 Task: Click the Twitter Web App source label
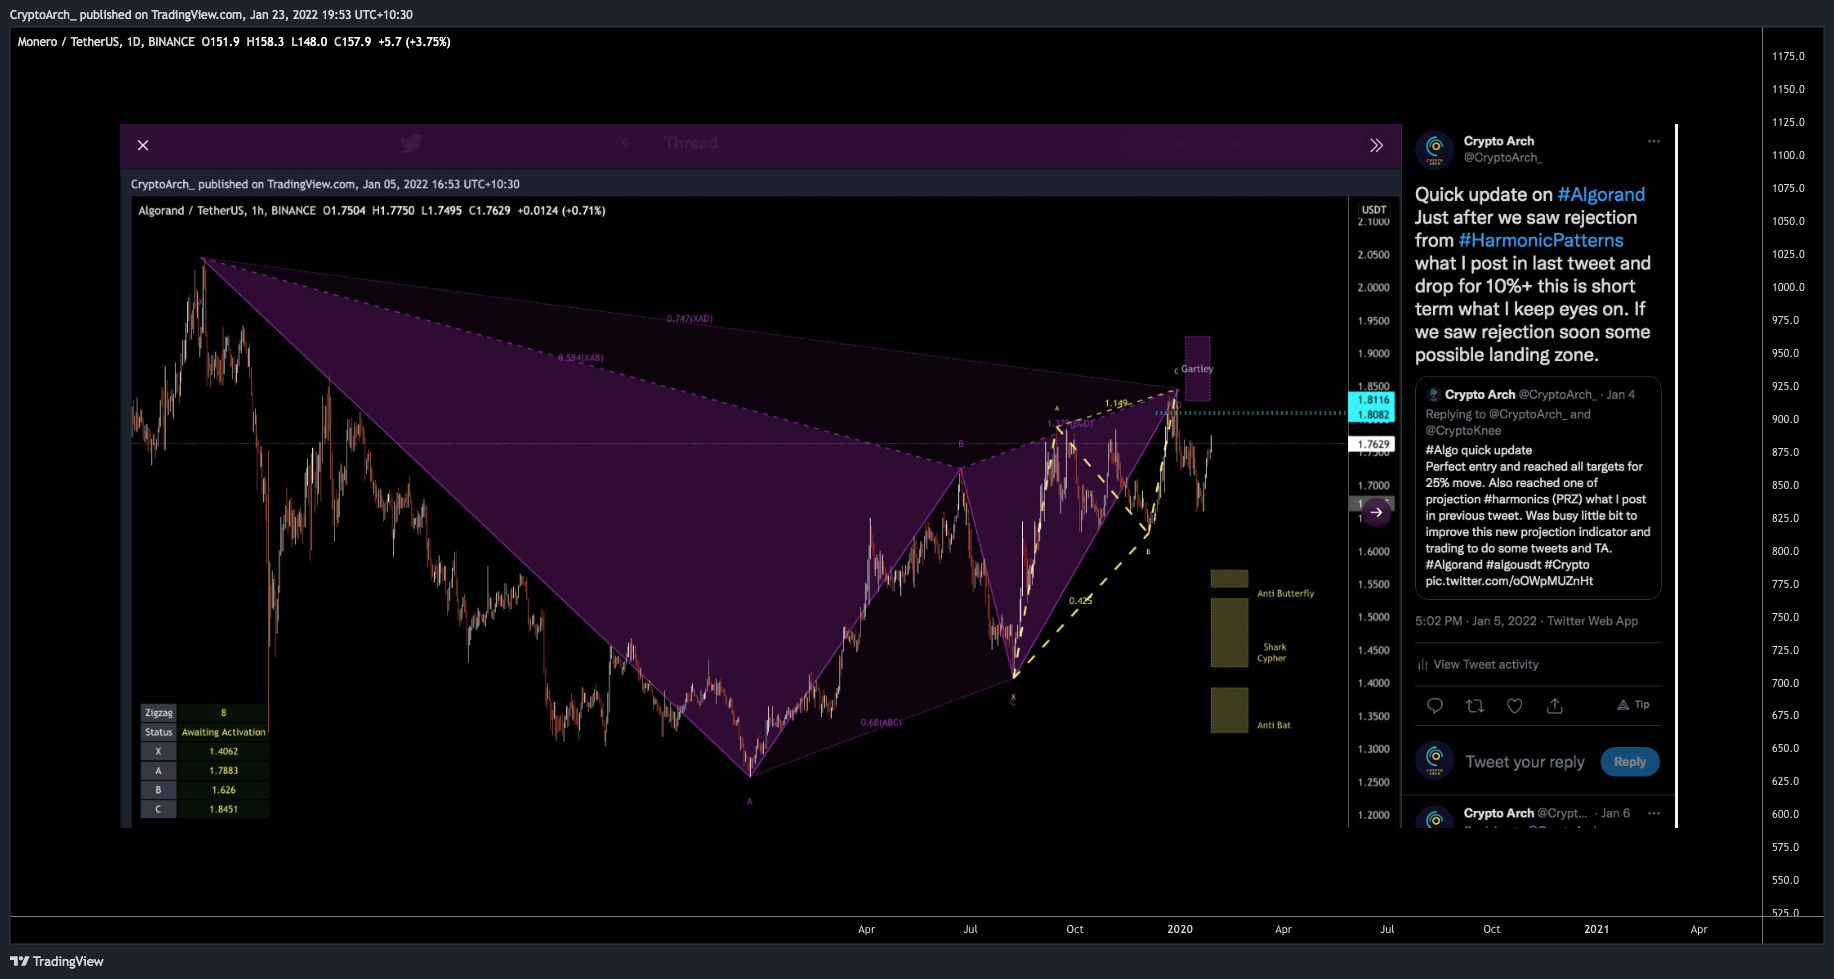click(x=1592, y=621)
